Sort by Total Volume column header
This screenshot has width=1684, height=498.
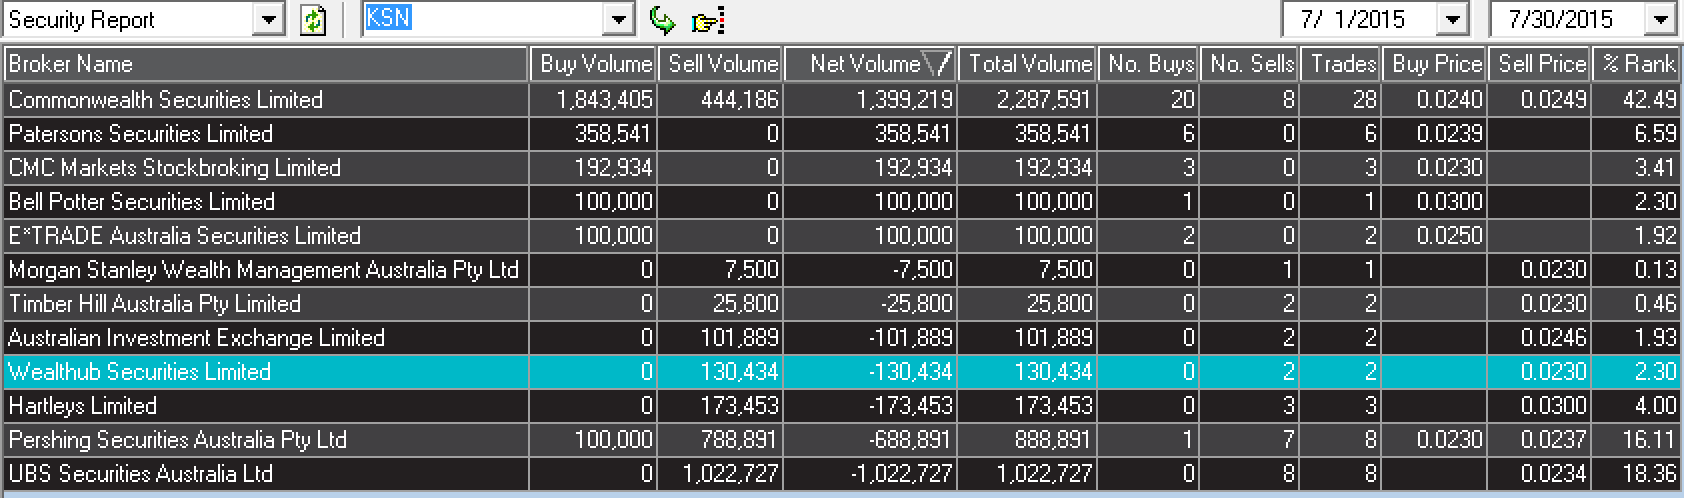pos(1028,64)
